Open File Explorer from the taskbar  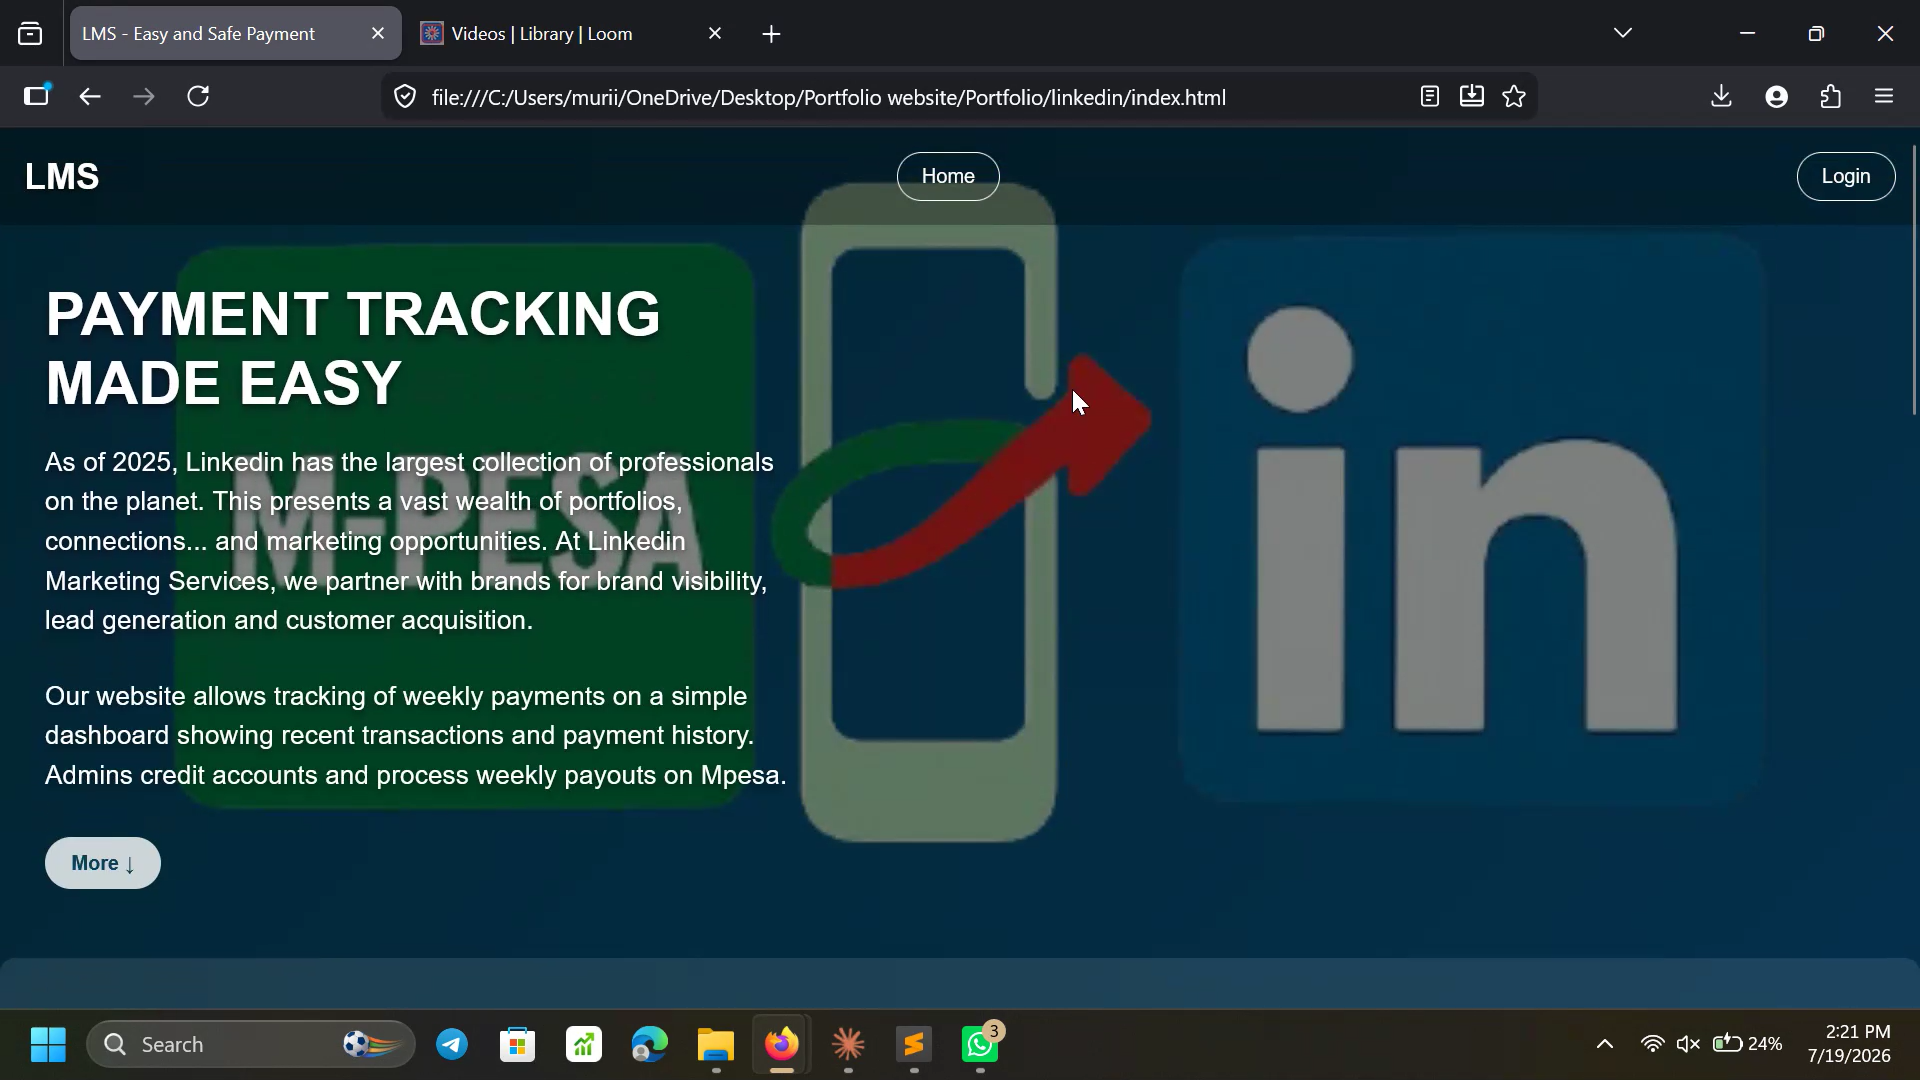[x=716, y=1045]
